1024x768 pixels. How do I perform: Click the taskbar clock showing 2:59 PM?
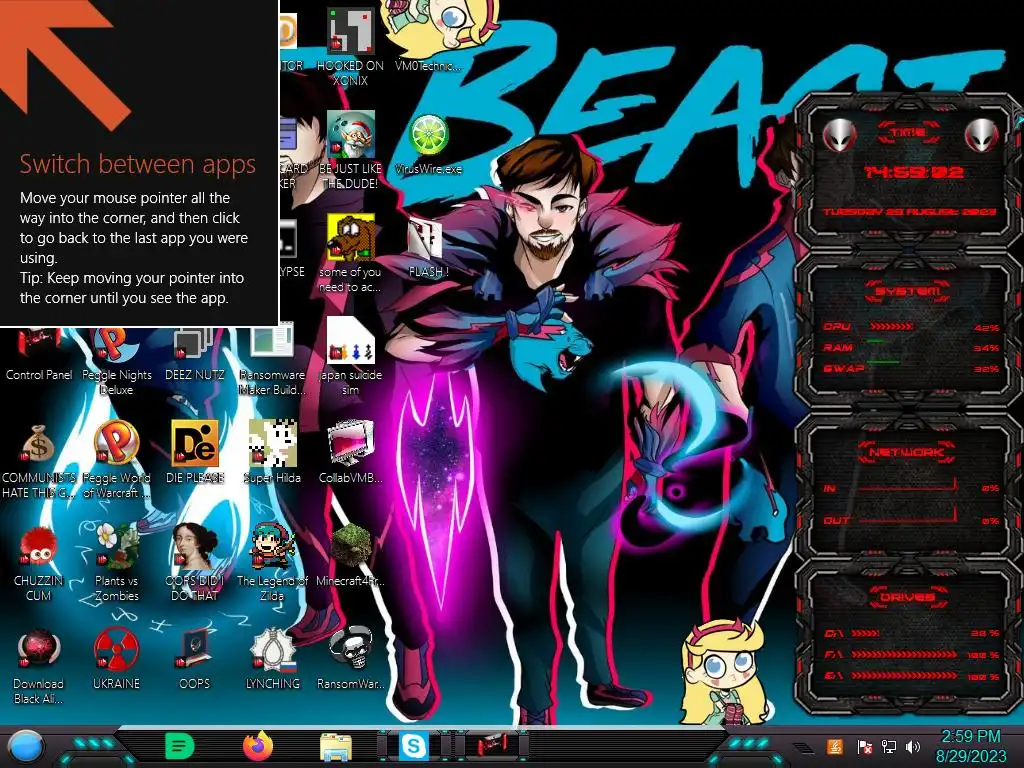click(970, 746)
